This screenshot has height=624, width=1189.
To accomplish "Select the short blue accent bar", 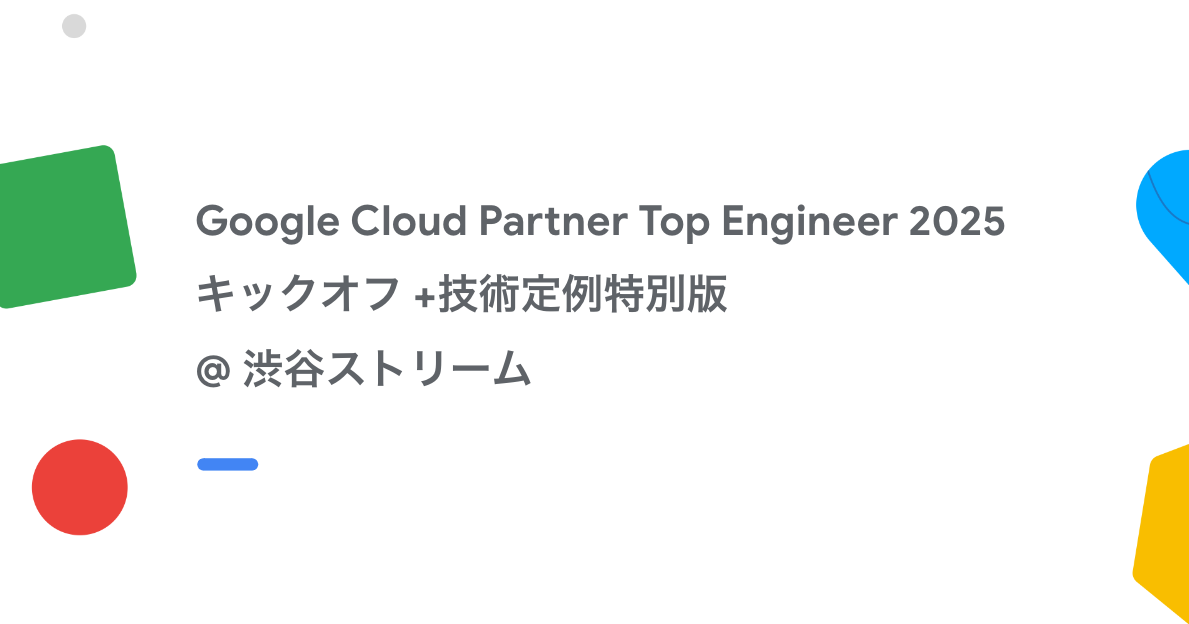I will point(227,464).
